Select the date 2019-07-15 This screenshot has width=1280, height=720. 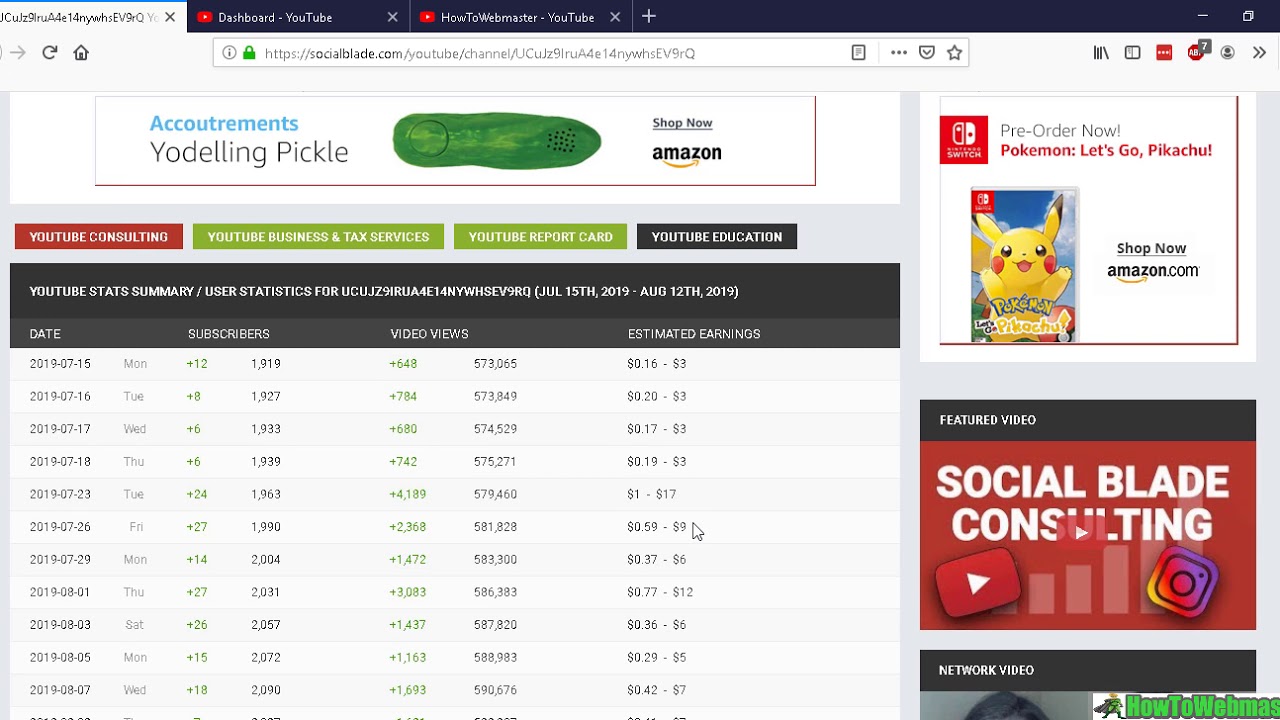[x=60, y=364]
